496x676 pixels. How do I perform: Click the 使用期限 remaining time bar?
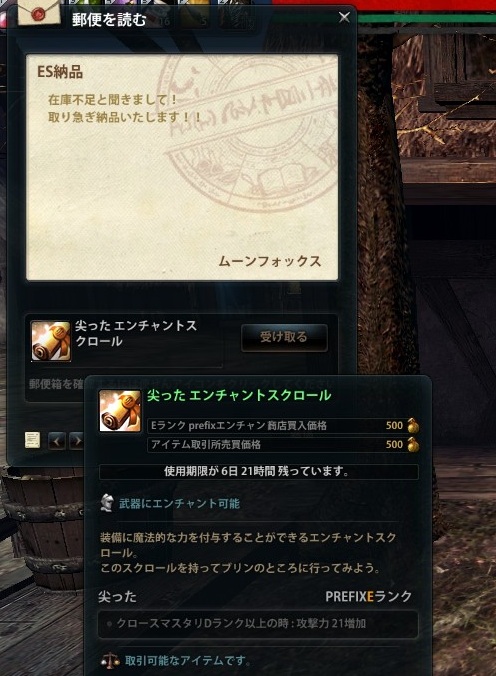pyautogui.click(x=259, y=472)
